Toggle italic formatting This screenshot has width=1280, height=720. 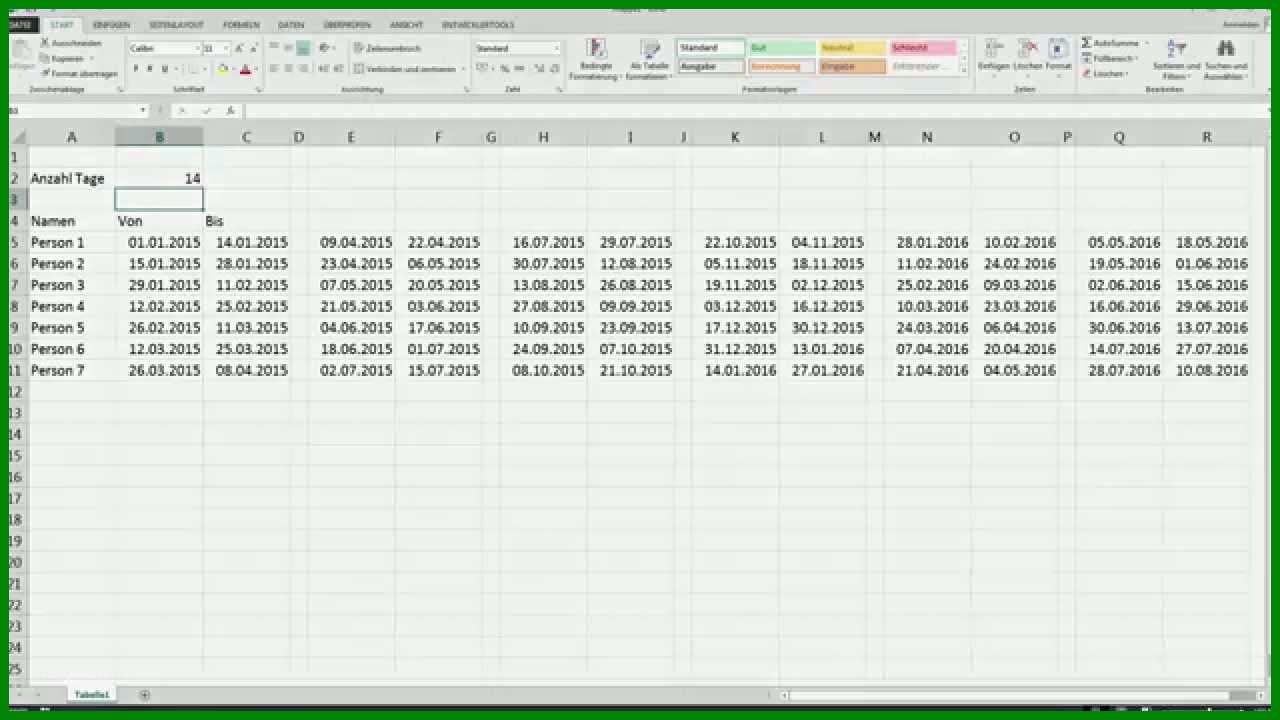(x=150, y=69)
